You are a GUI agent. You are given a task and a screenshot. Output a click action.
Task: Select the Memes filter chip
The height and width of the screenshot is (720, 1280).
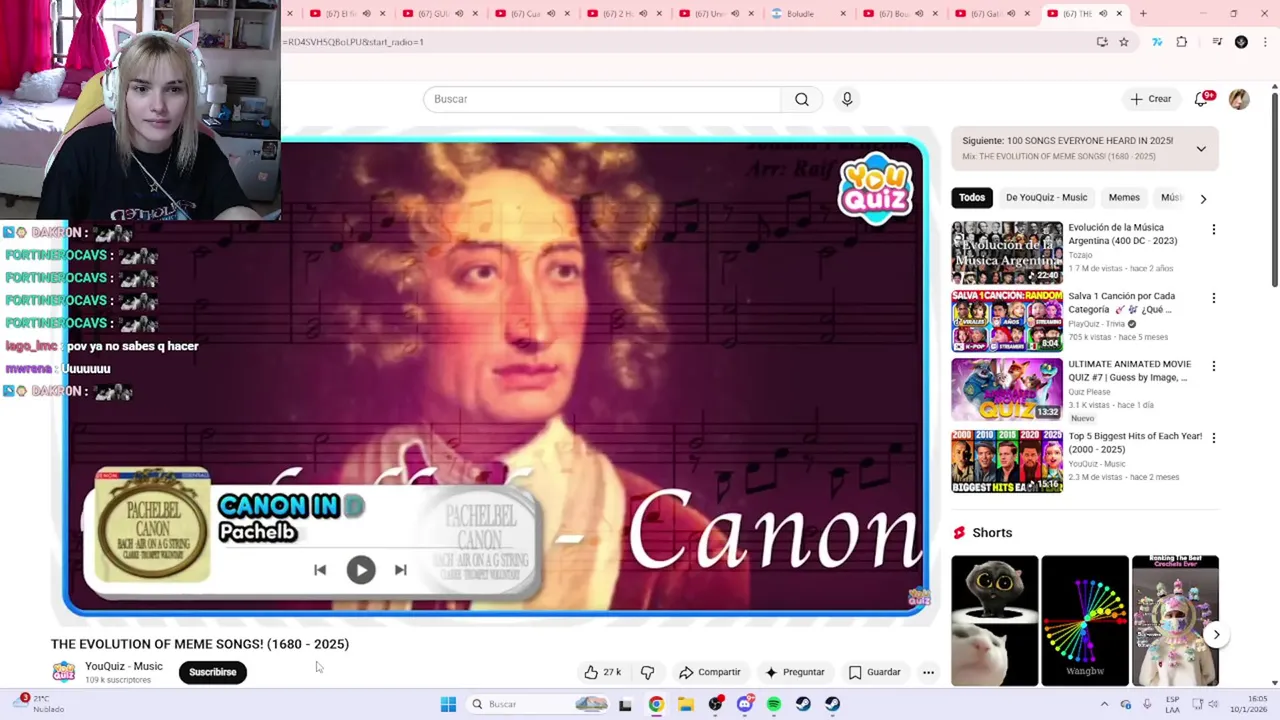(1124, 198)
